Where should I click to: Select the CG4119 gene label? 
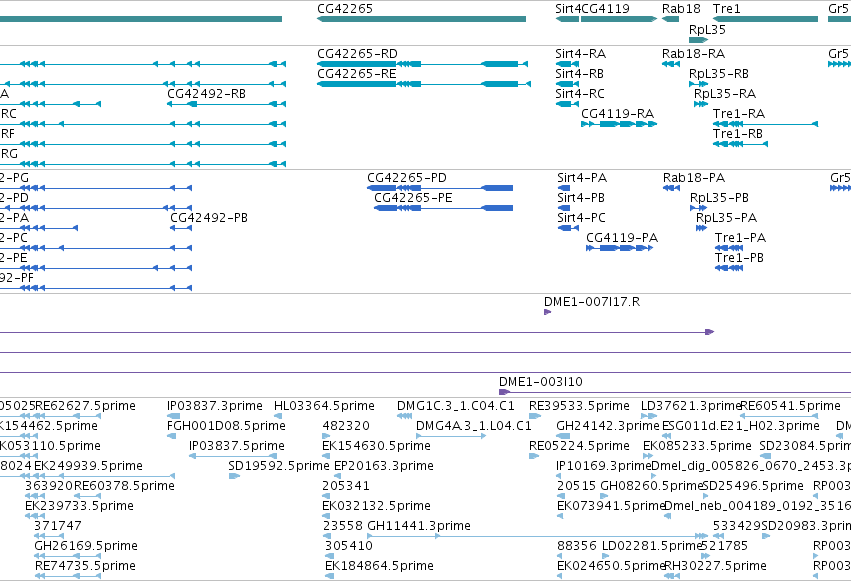click(x=605, y=9)
